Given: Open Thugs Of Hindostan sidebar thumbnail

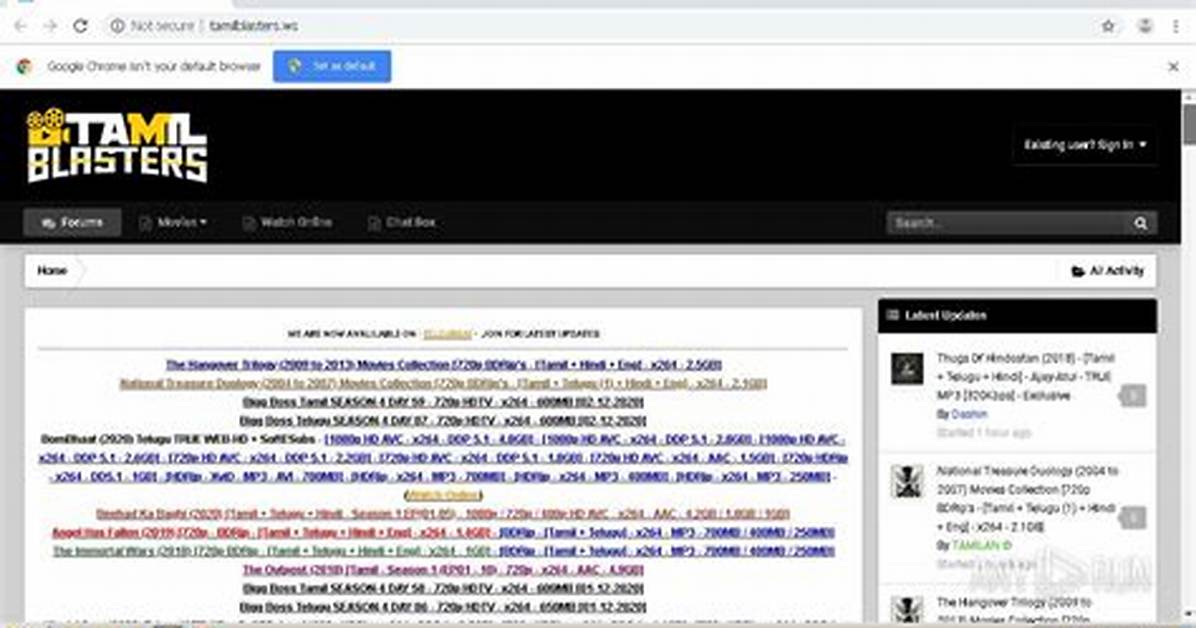Looking at the screenshot, I should tap(907, 369).
